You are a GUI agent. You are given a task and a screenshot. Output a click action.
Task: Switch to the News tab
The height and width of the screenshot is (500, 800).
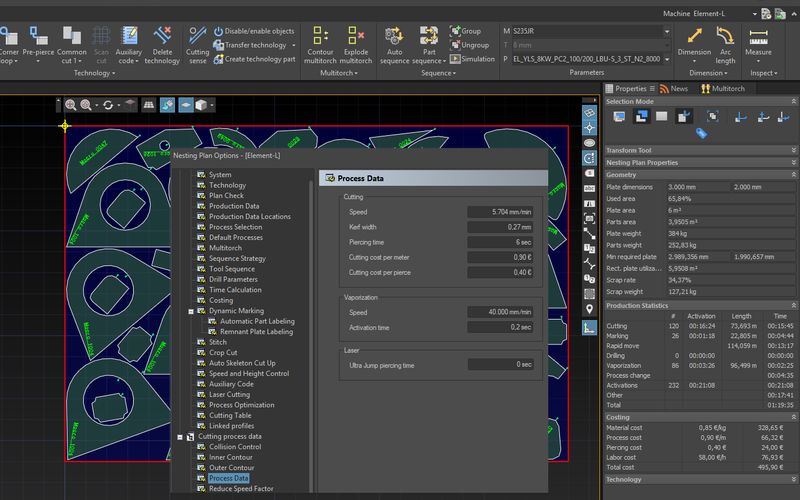point(673,89)
